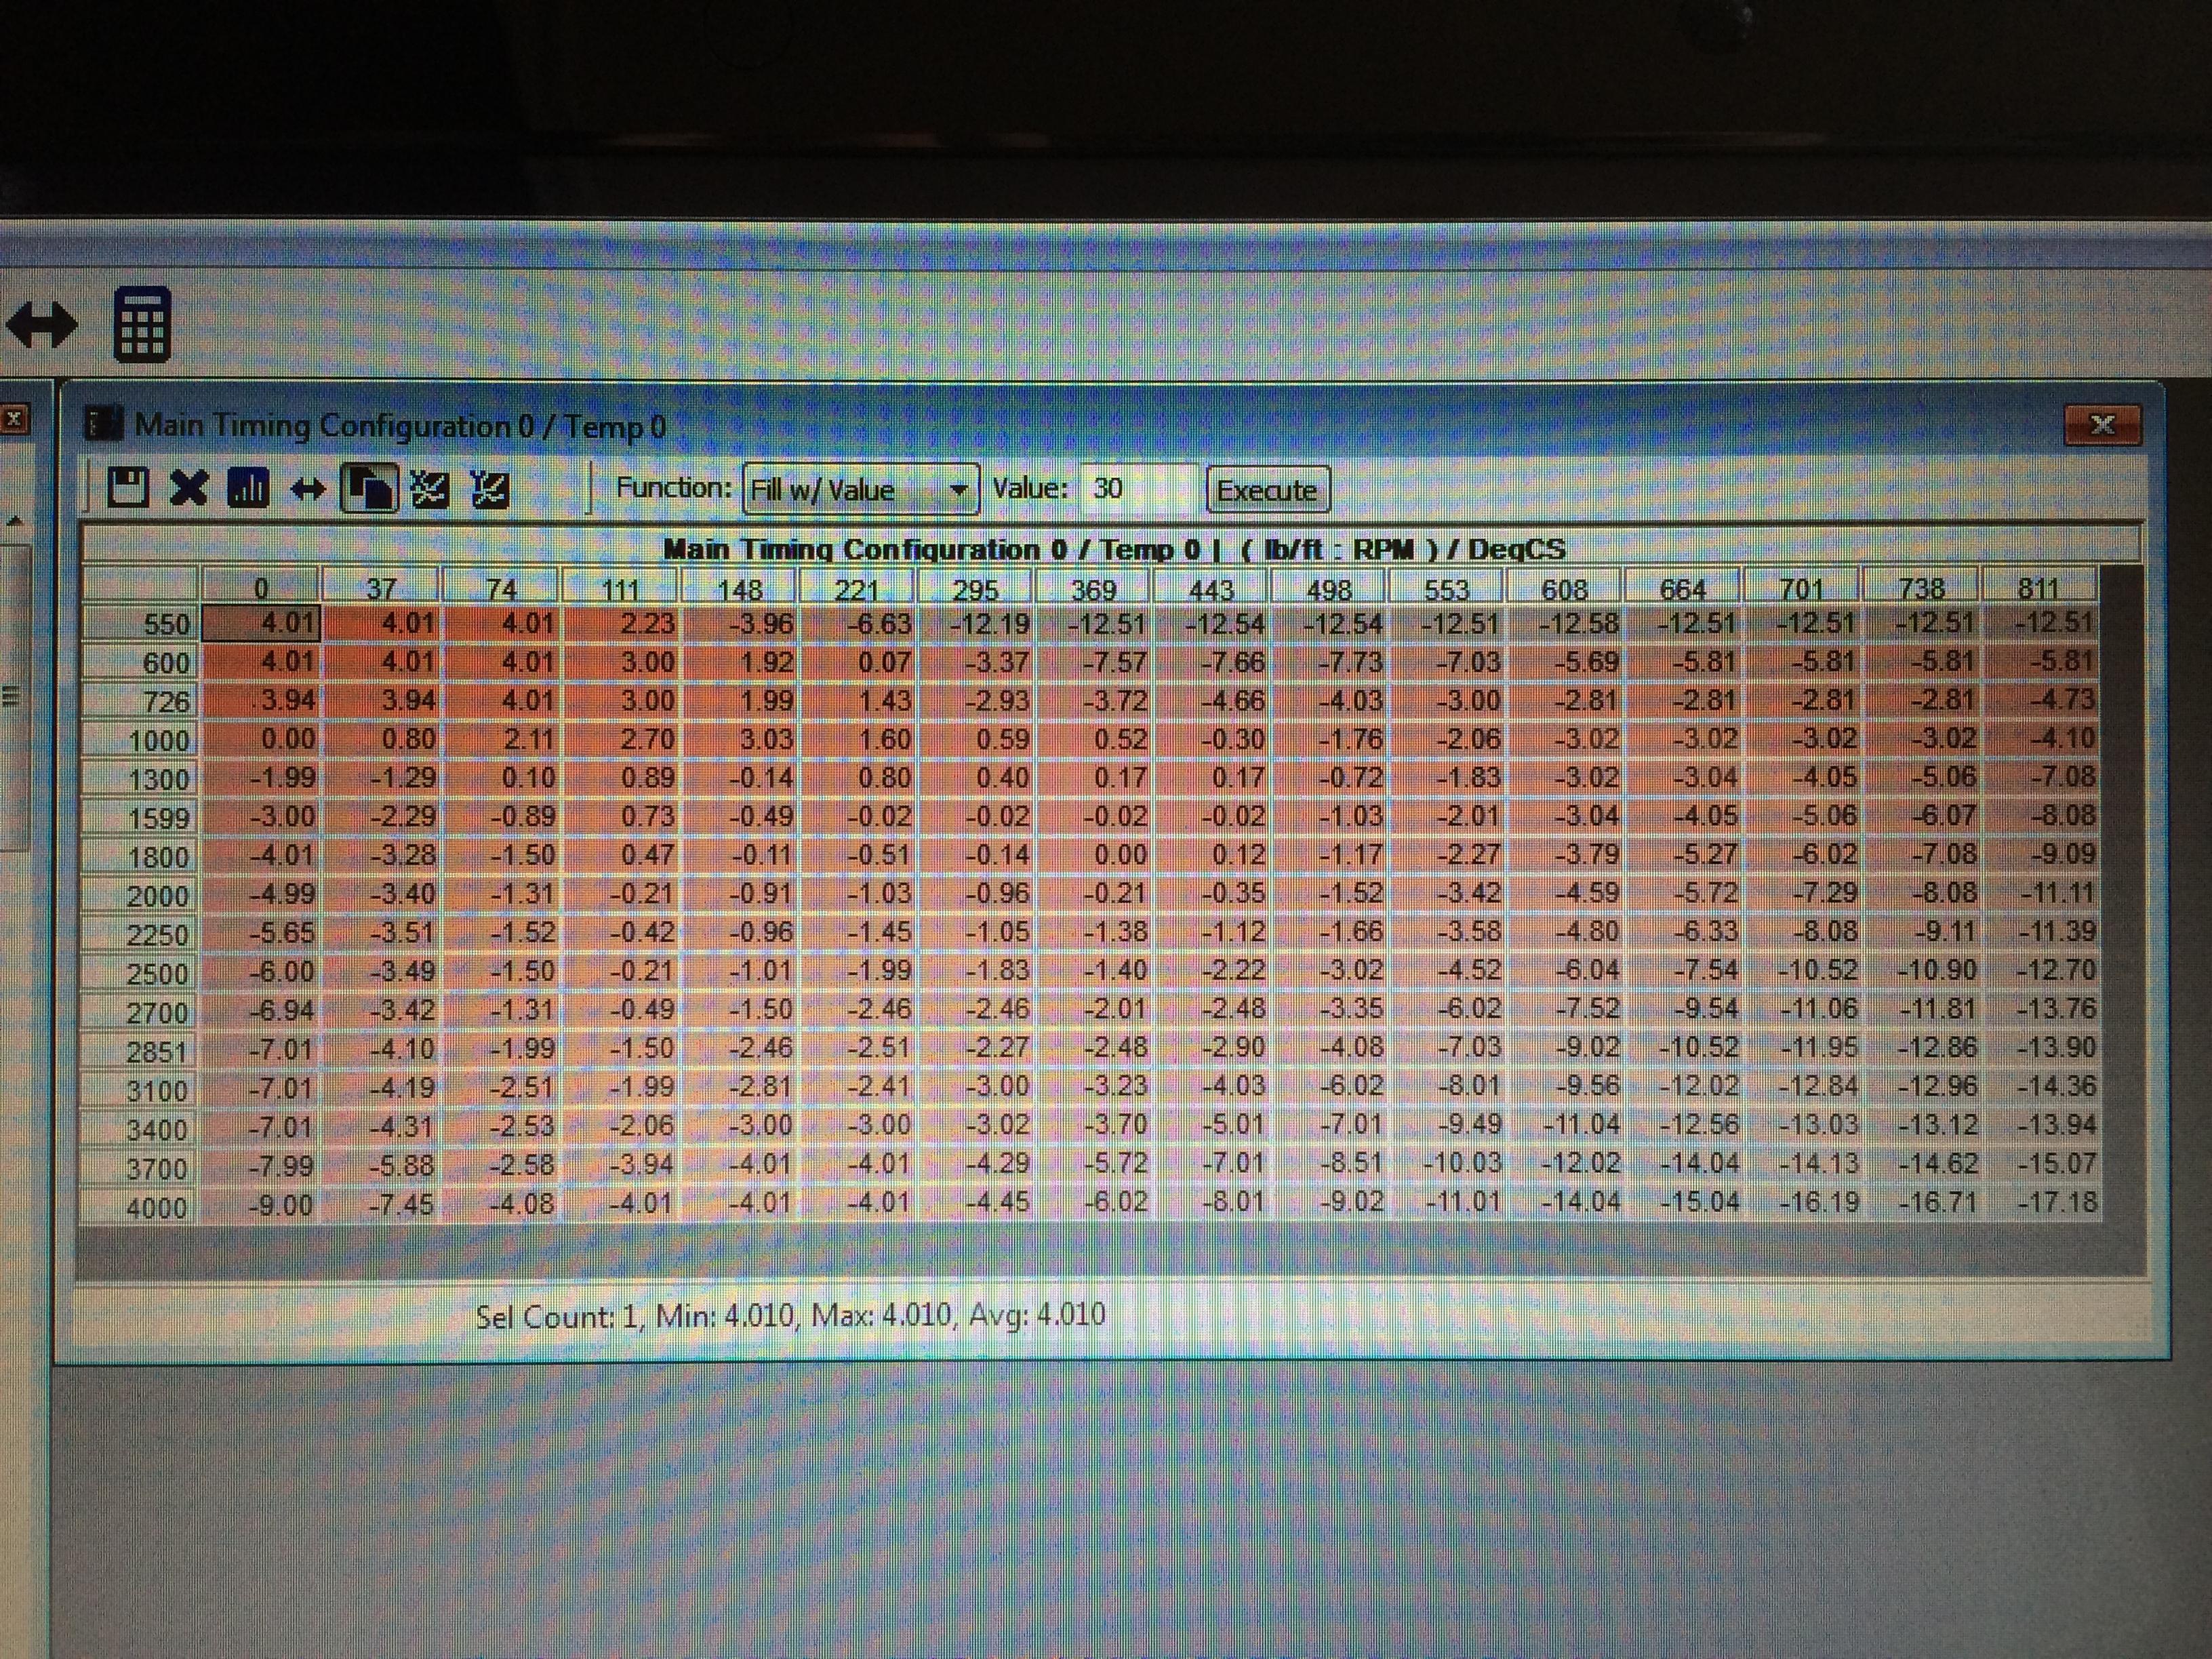This screenshot has height=1659, width=2212.
Task: Click cell -15.07 in row 3700
Action: (x=2041, y=1163)
